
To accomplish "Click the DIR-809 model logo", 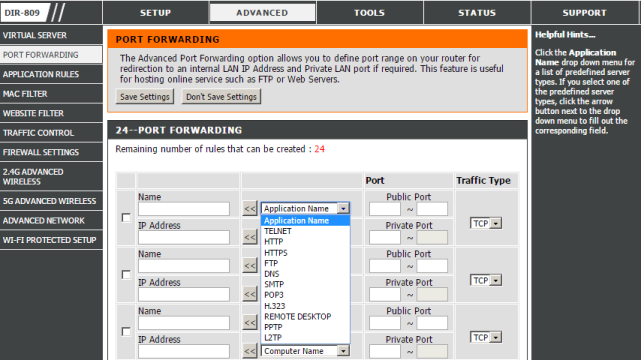I will point(24,13).
